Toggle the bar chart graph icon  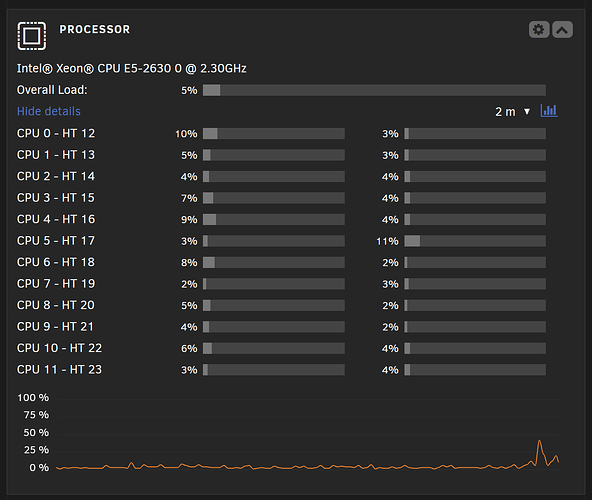click(x=549, y=111)
